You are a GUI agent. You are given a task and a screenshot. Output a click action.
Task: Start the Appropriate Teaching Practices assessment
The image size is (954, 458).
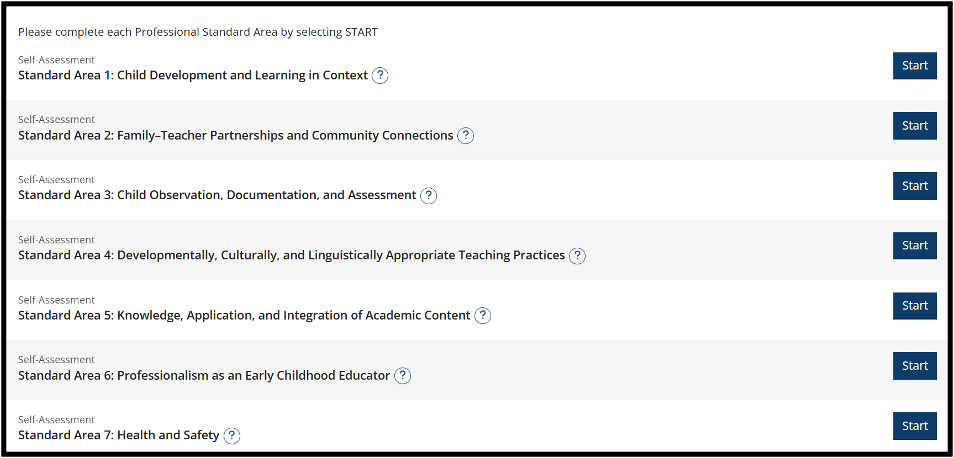pos(914,246)
